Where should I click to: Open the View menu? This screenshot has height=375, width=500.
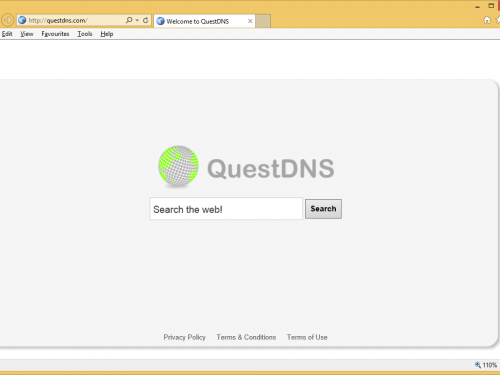tap(27, 34)
